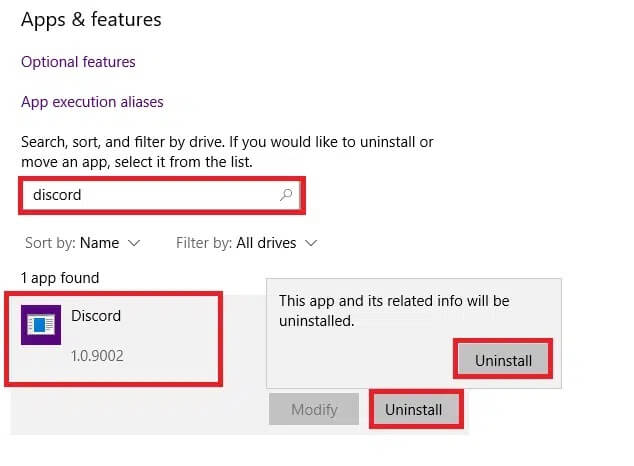Click the app search field containing discord
Image resolution: width=634 pixels, height=466 pixels.
coord(162,195)
